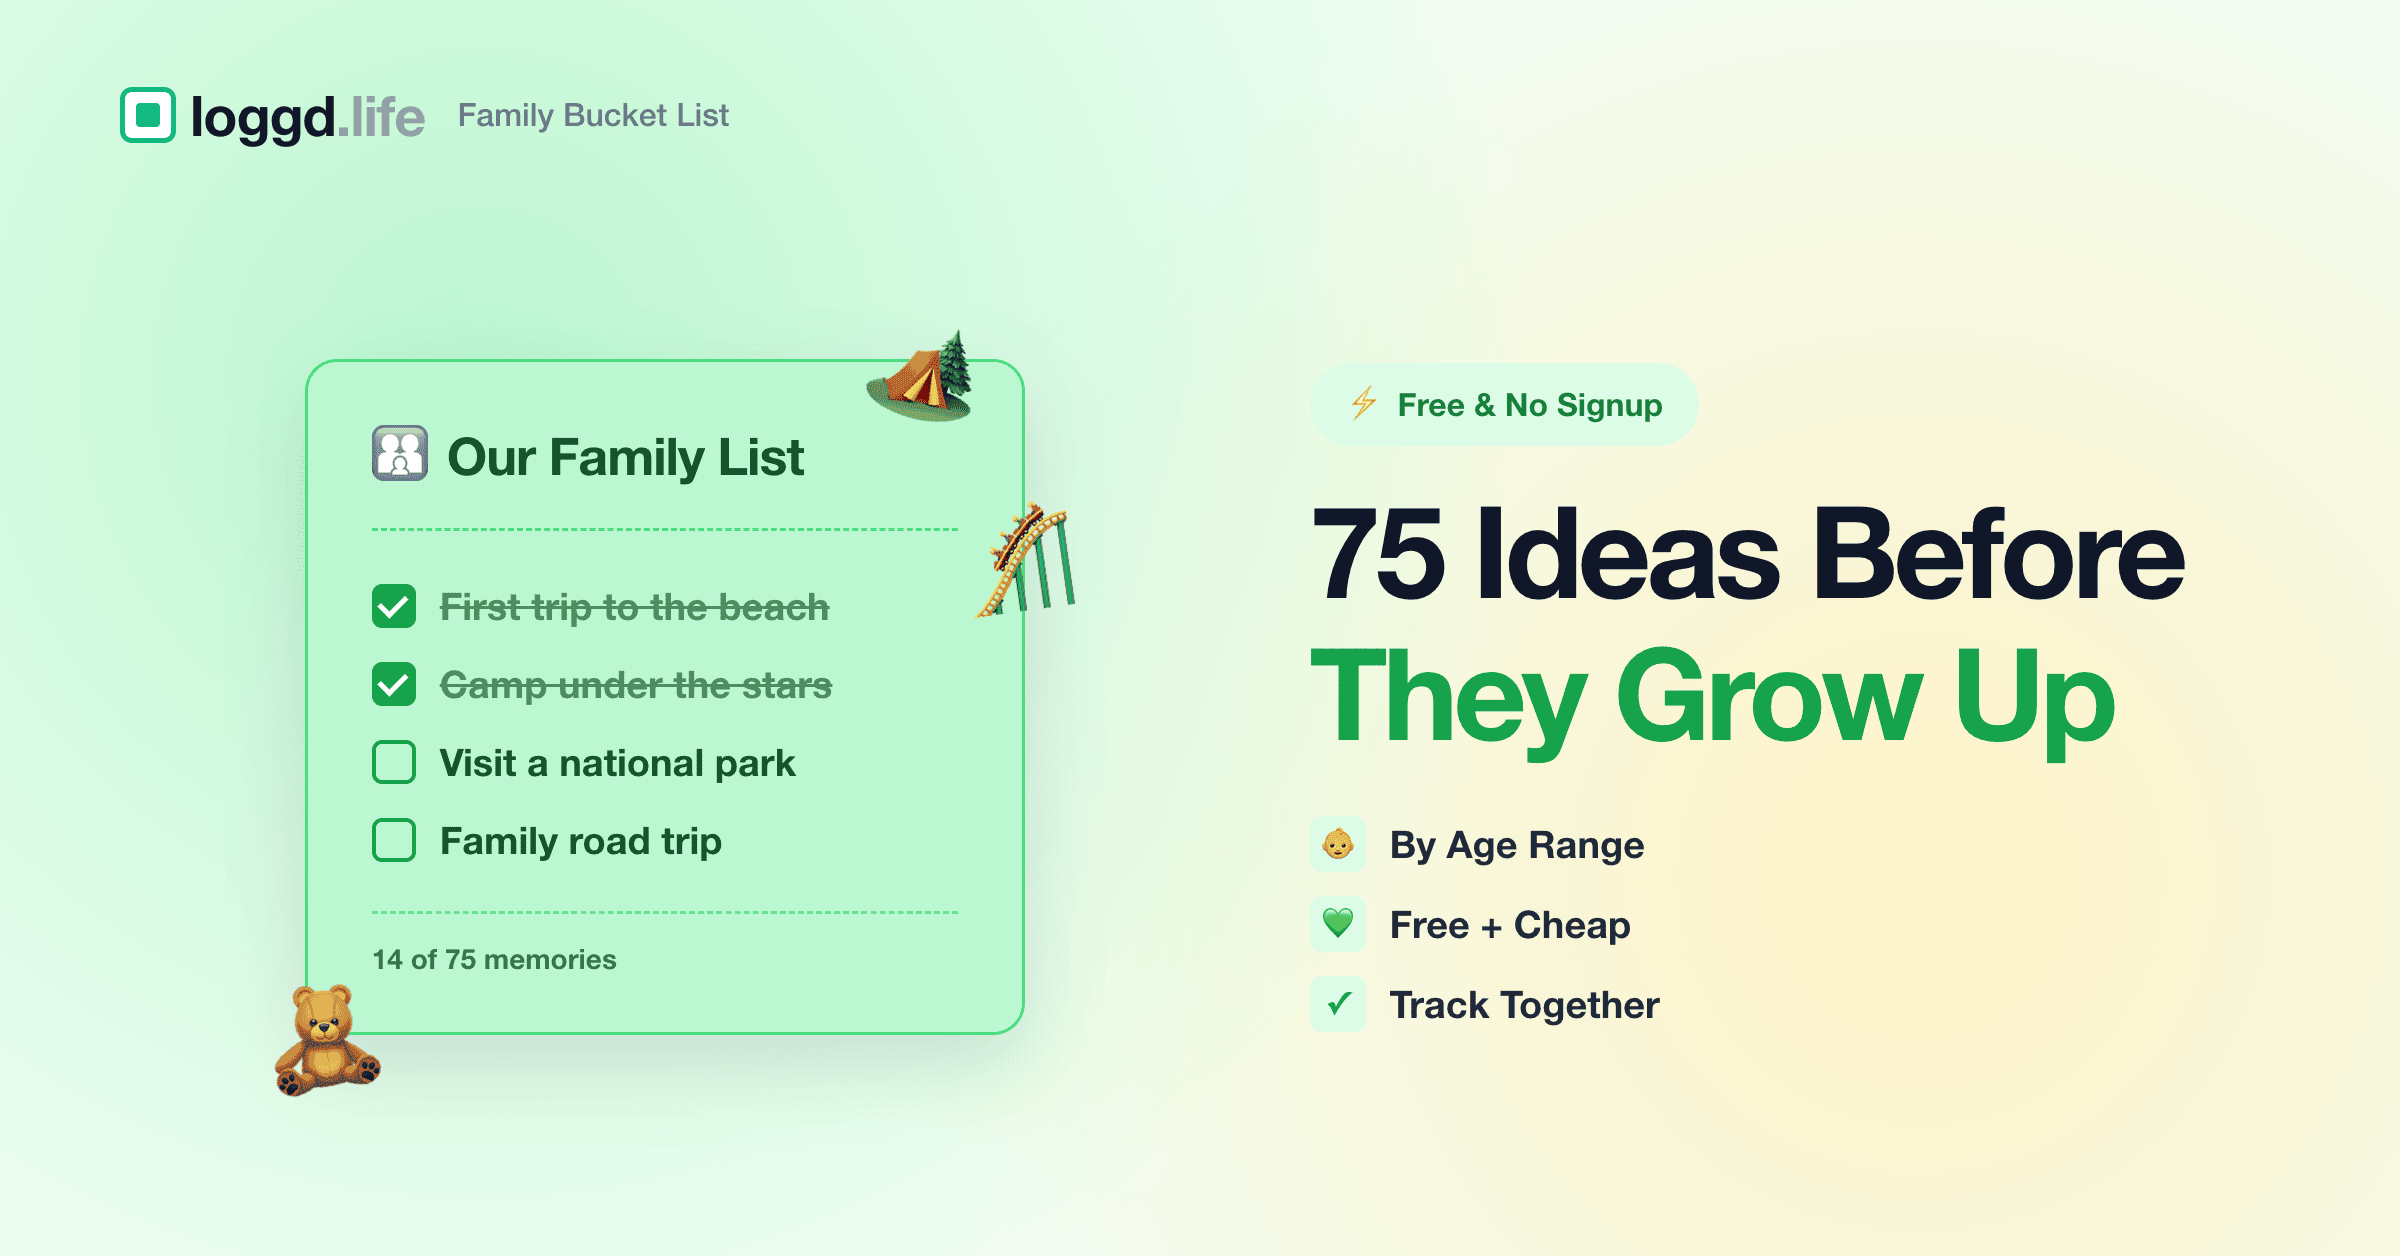2400x1256 pixels.
Task: Click the Free & No Signup pill badge
Action: pyautogui.click(x=1504, y=404)
